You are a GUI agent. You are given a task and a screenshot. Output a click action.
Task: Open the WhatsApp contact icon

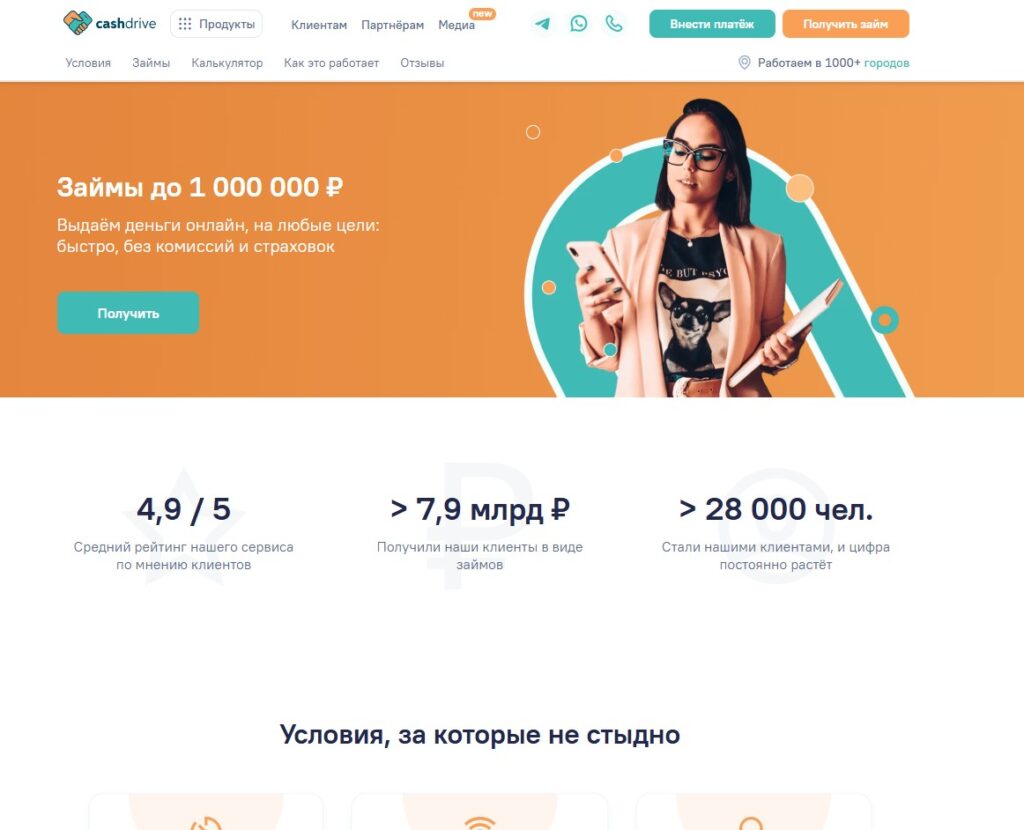coord(579,24)
